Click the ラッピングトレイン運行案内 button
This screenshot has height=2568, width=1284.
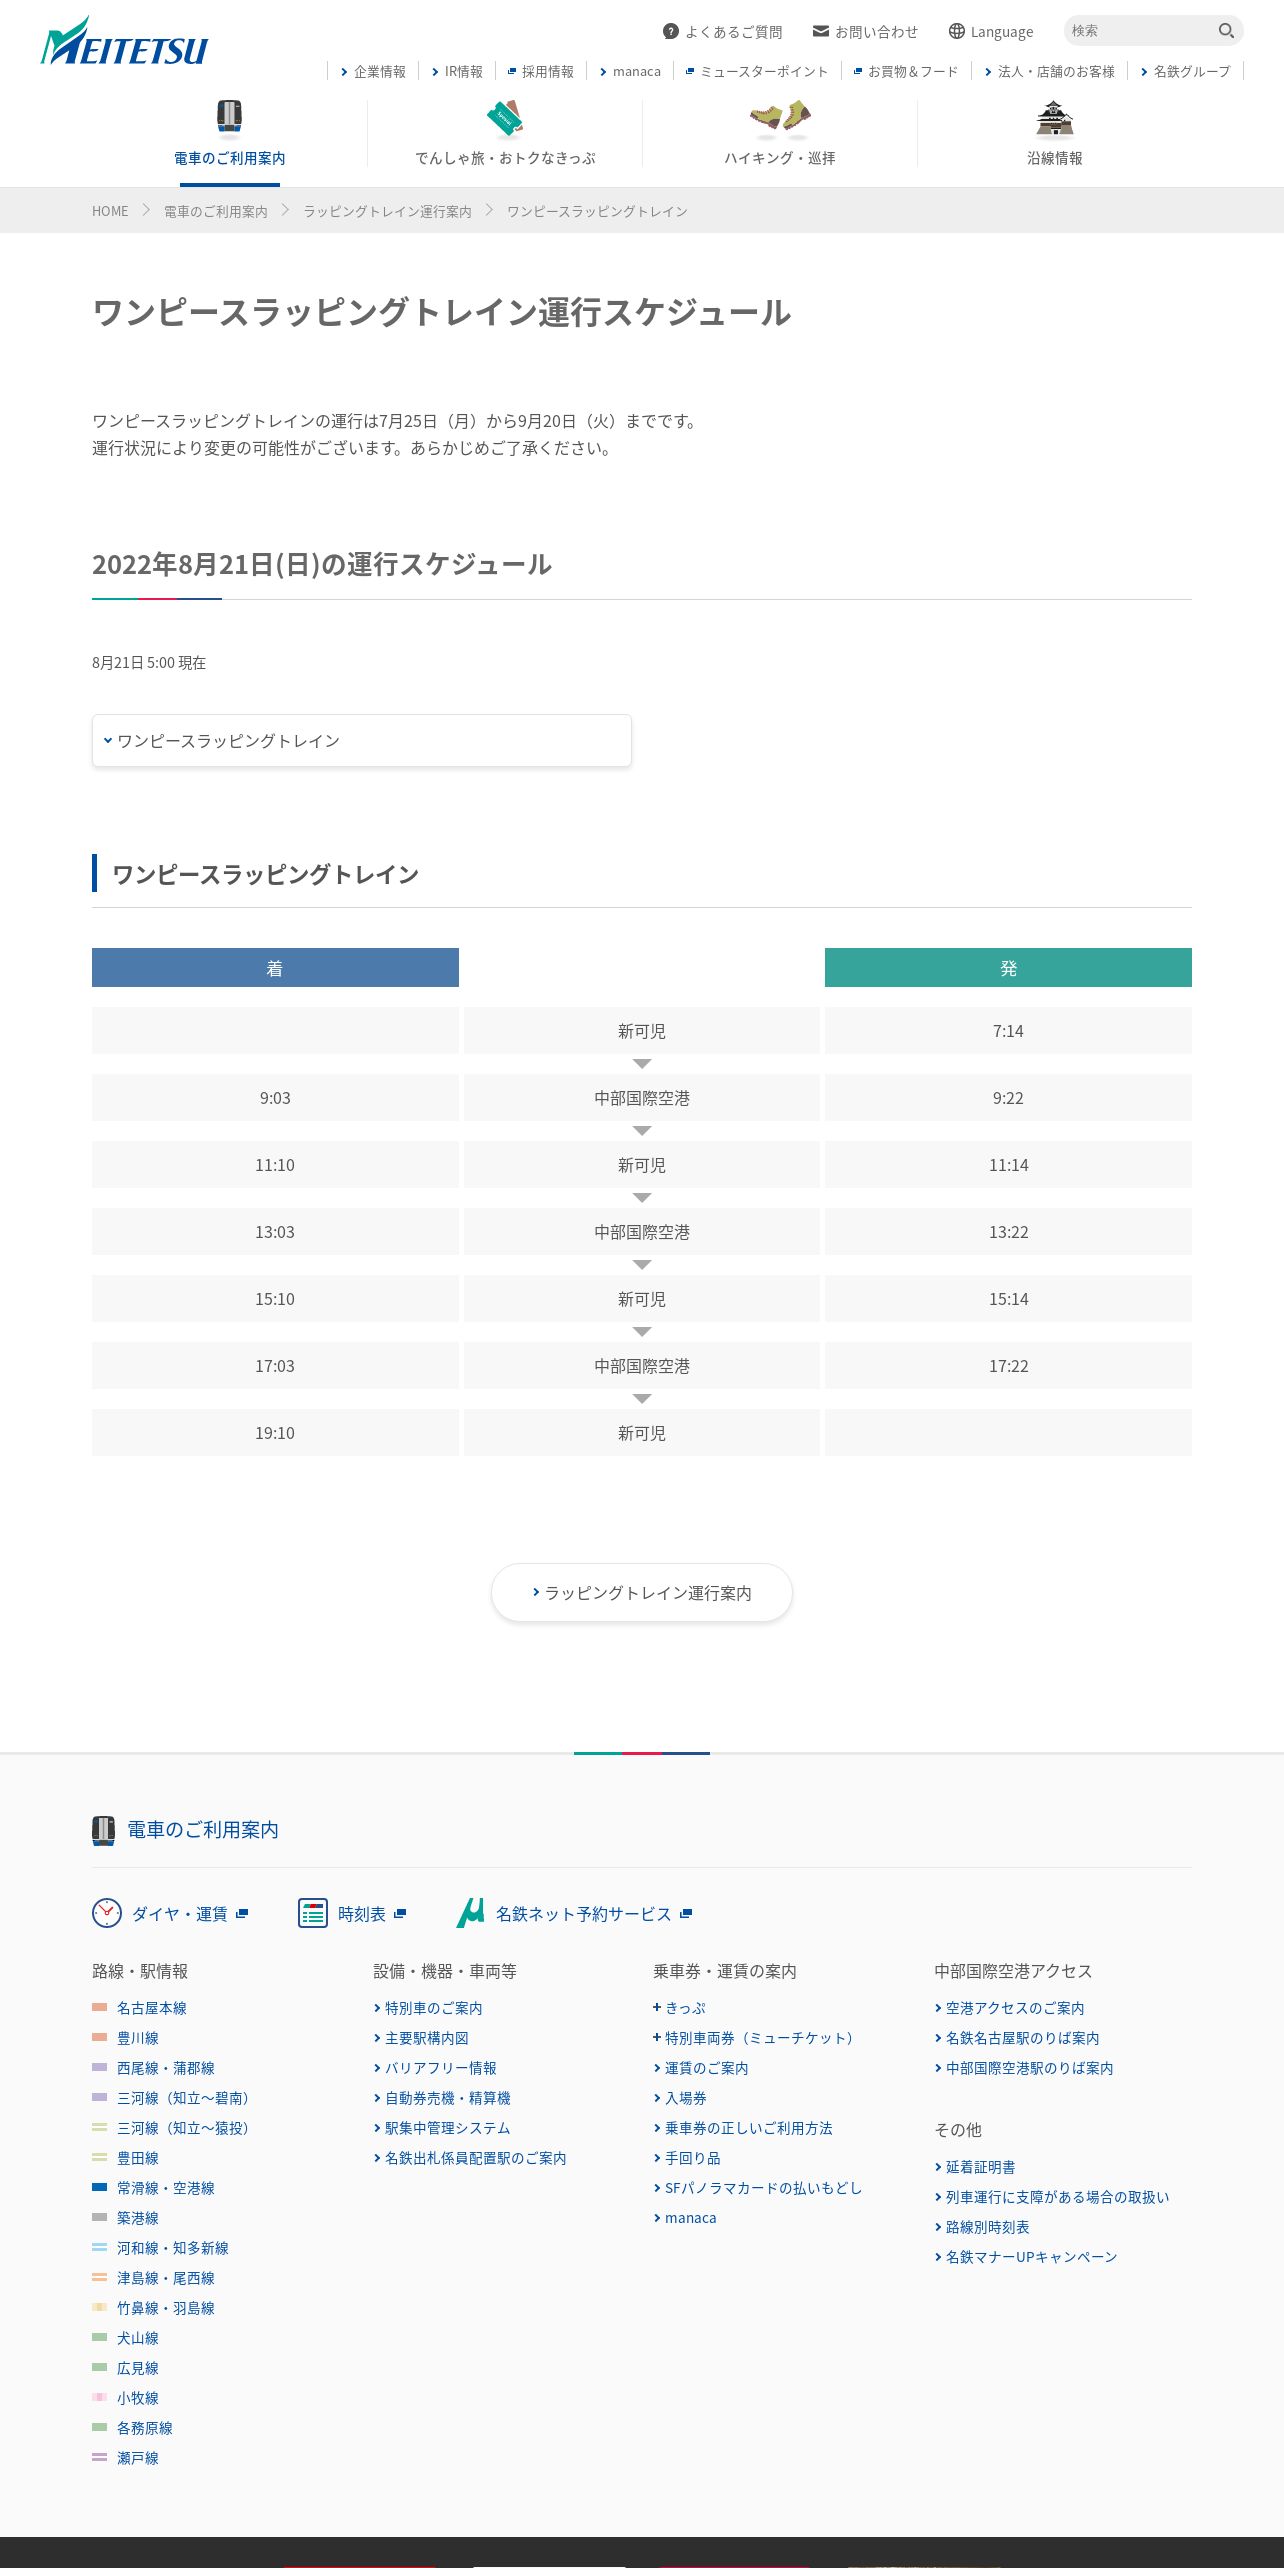point(642,1592)
